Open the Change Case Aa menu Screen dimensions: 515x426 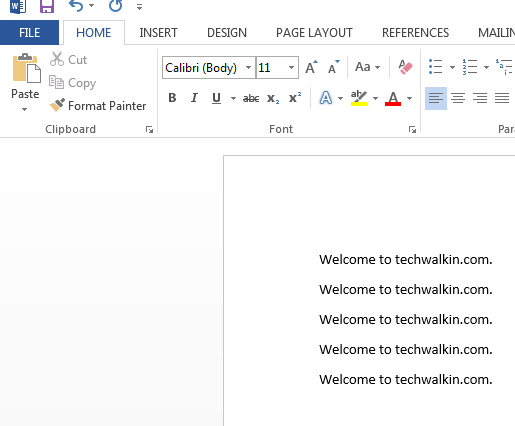[367, 67]
